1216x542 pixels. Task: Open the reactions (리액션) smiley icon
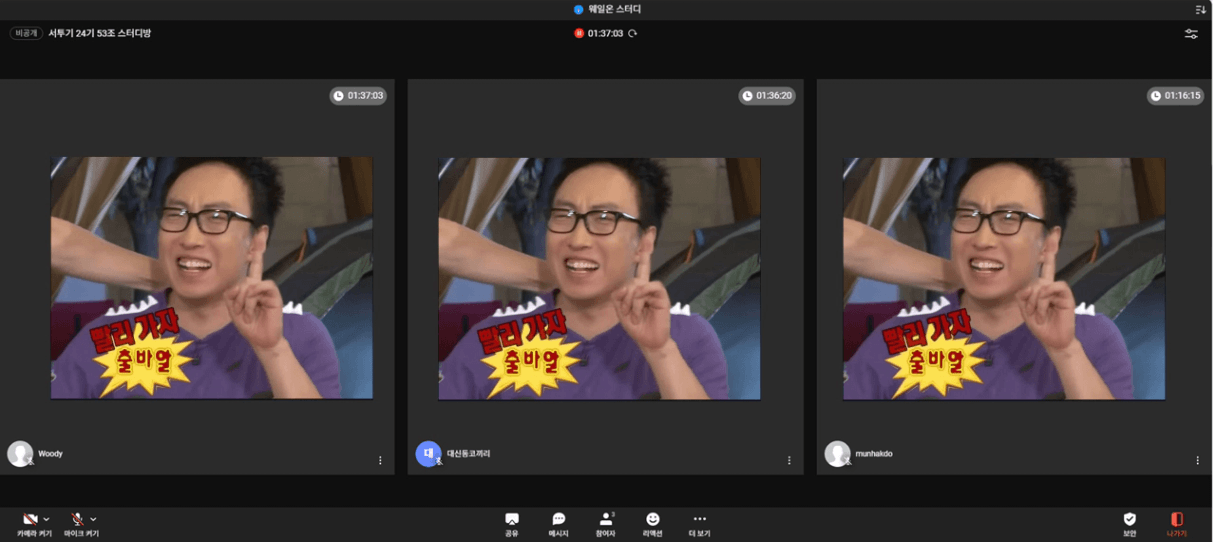click(x=653, y=520)
